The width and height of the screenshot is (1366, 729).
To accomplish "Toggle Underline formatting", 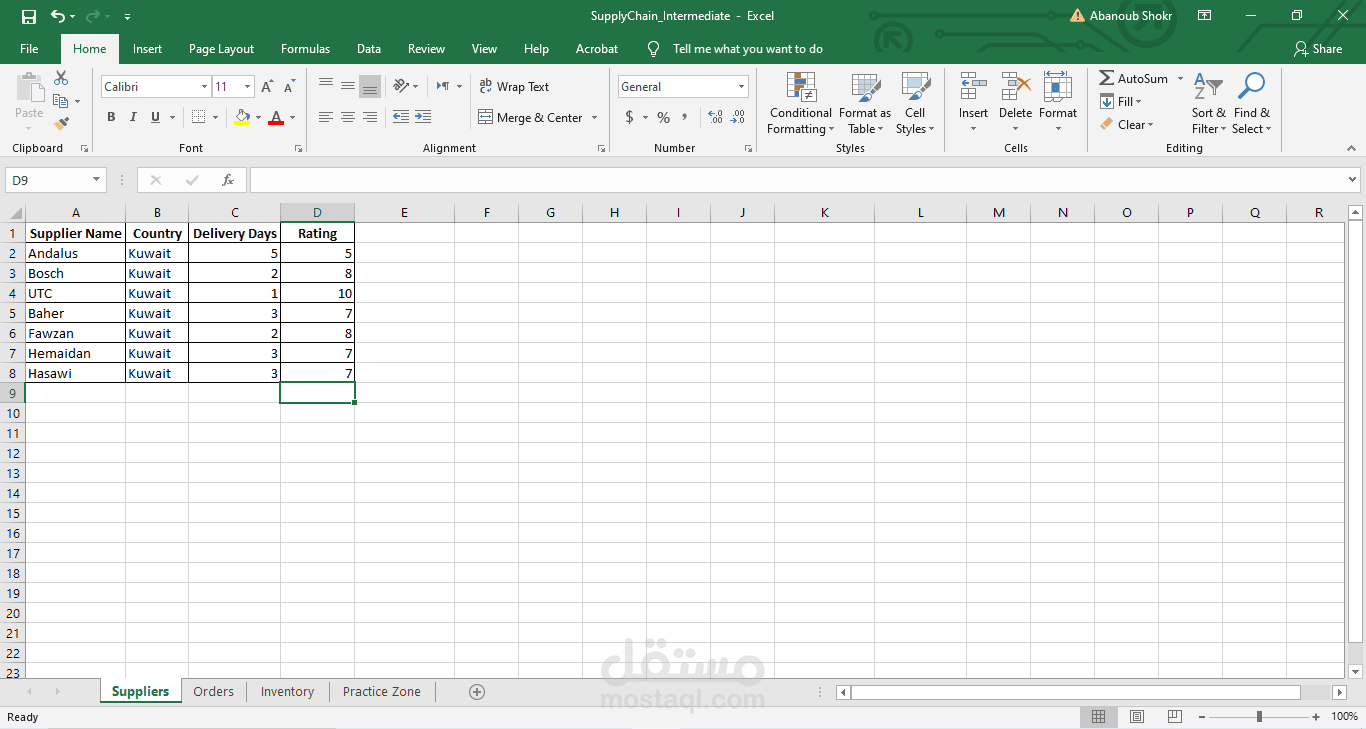I will tap(155, 117).
